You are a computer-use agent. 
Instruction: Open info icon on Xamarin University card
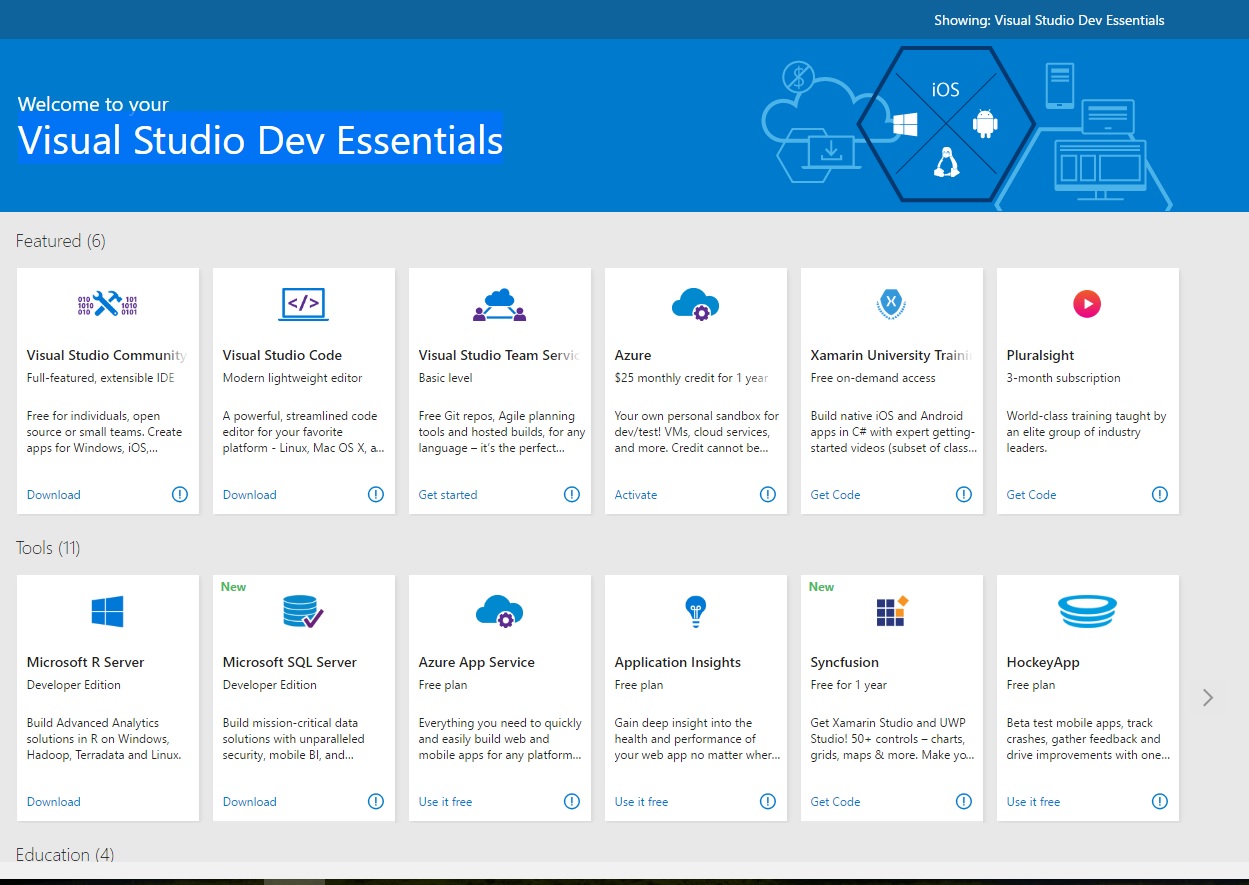tap(964, 494)
